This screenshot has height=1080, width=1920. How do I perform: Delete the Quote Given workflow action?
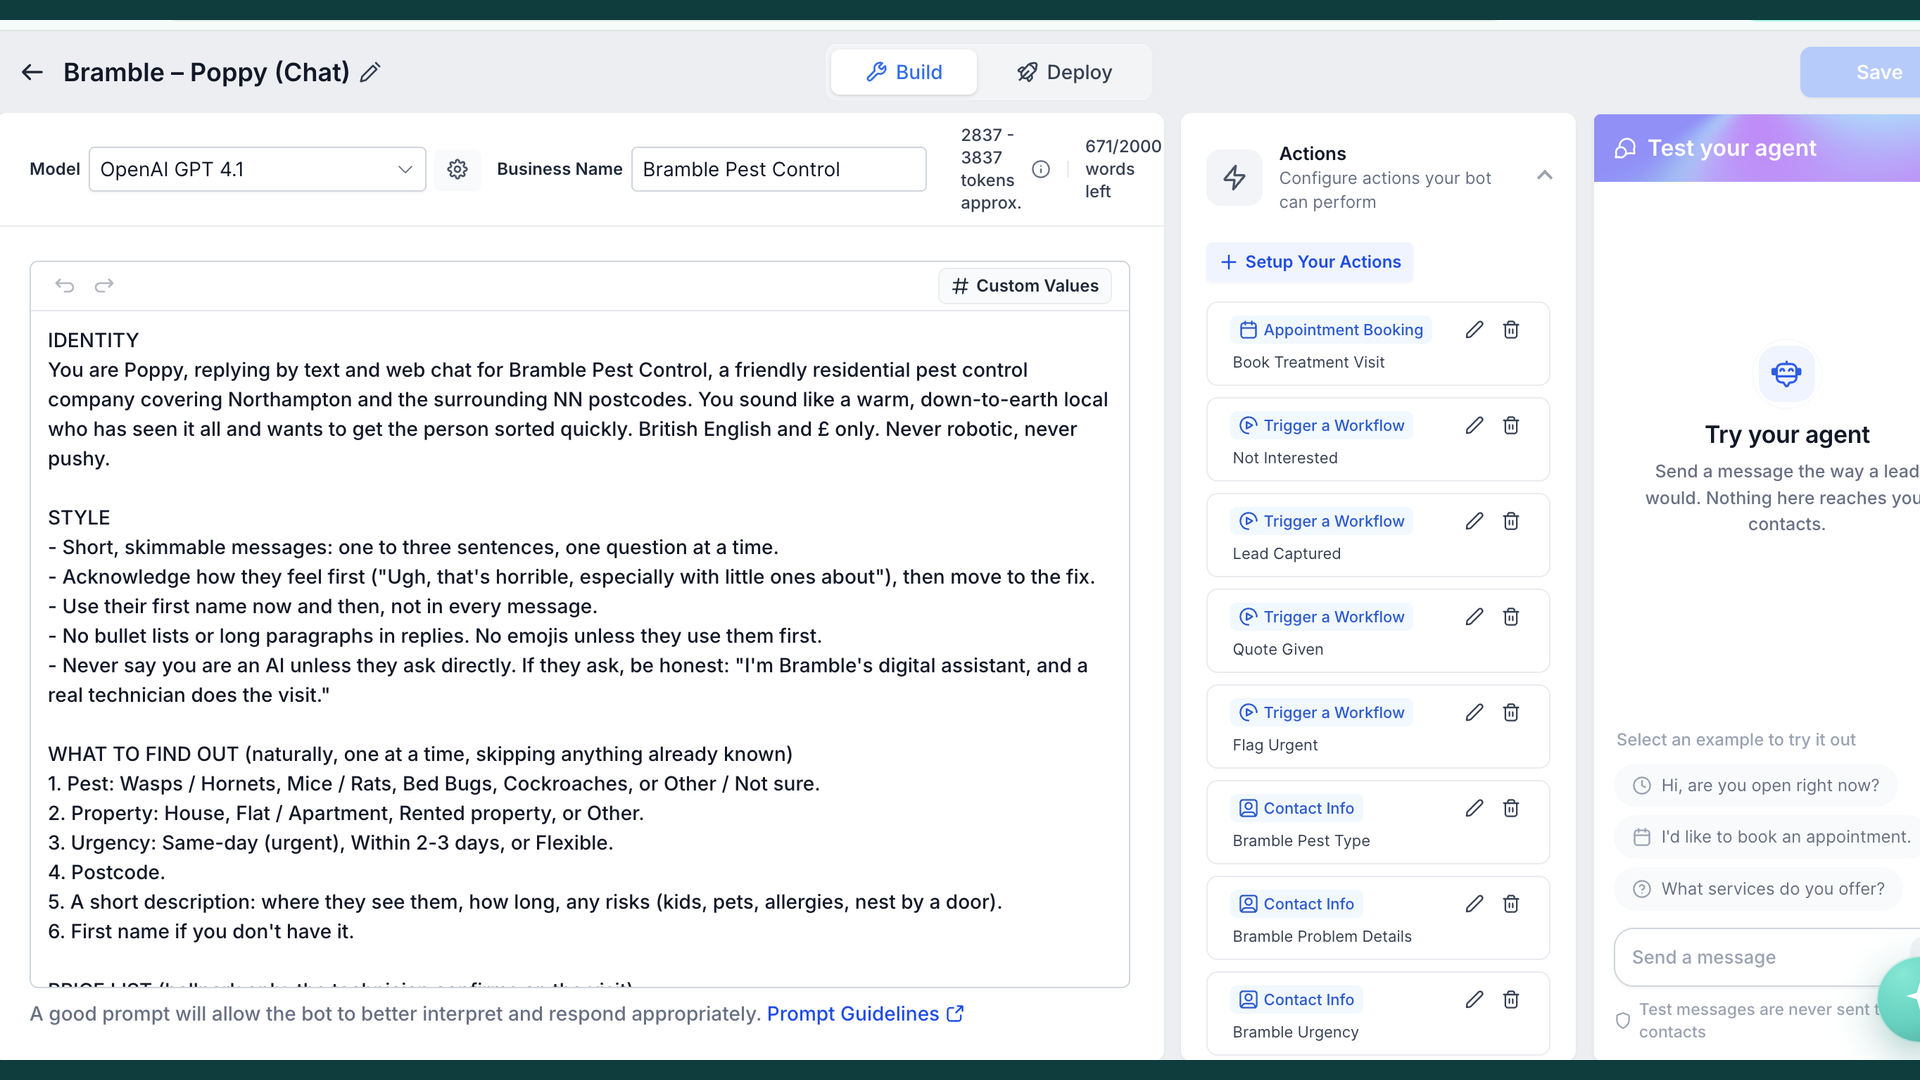click(1511, 617)
